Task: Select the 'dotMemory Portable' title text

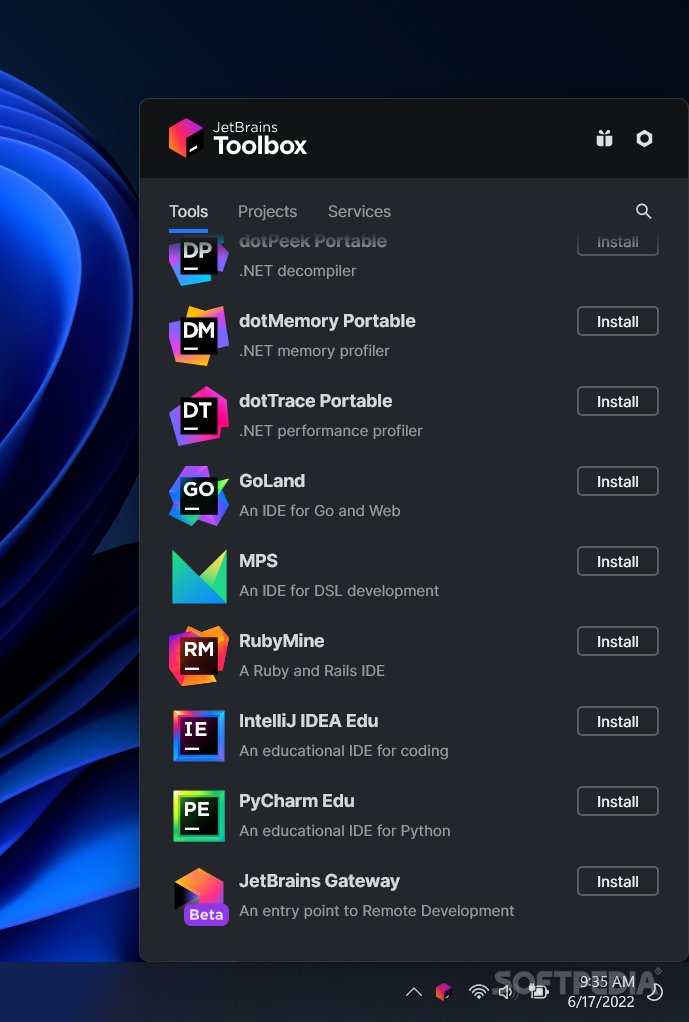Action: click(x=327, y=321)
